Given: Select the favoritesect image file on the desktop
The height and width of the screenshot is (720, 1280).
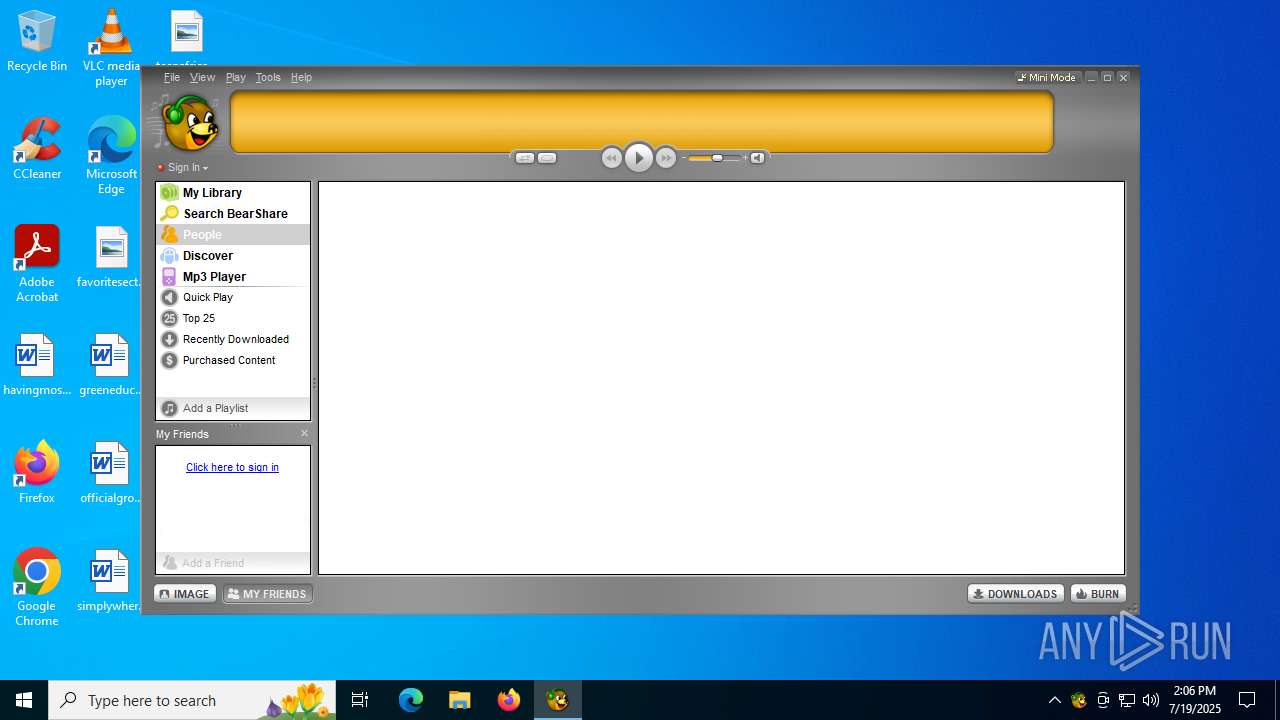Looking at the screenshot, I should click(x=111, y=256).
